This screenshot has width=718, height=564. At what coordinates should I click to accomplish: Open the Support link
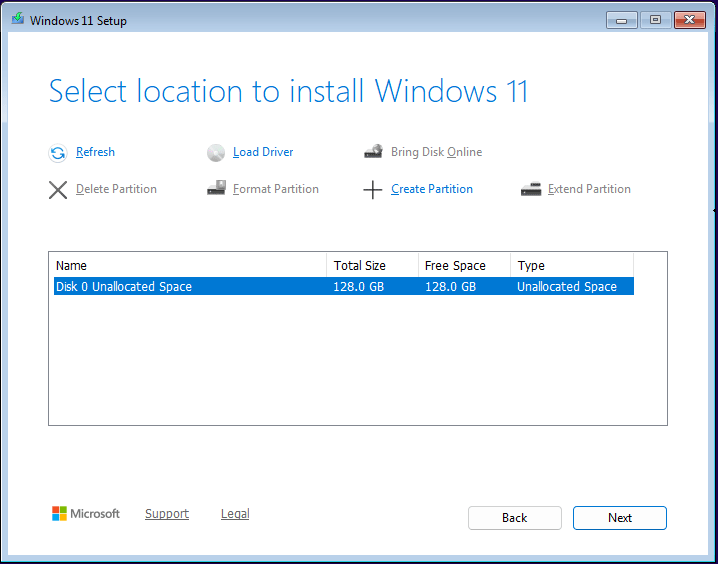pyautogui.click(x=167, y=514)
